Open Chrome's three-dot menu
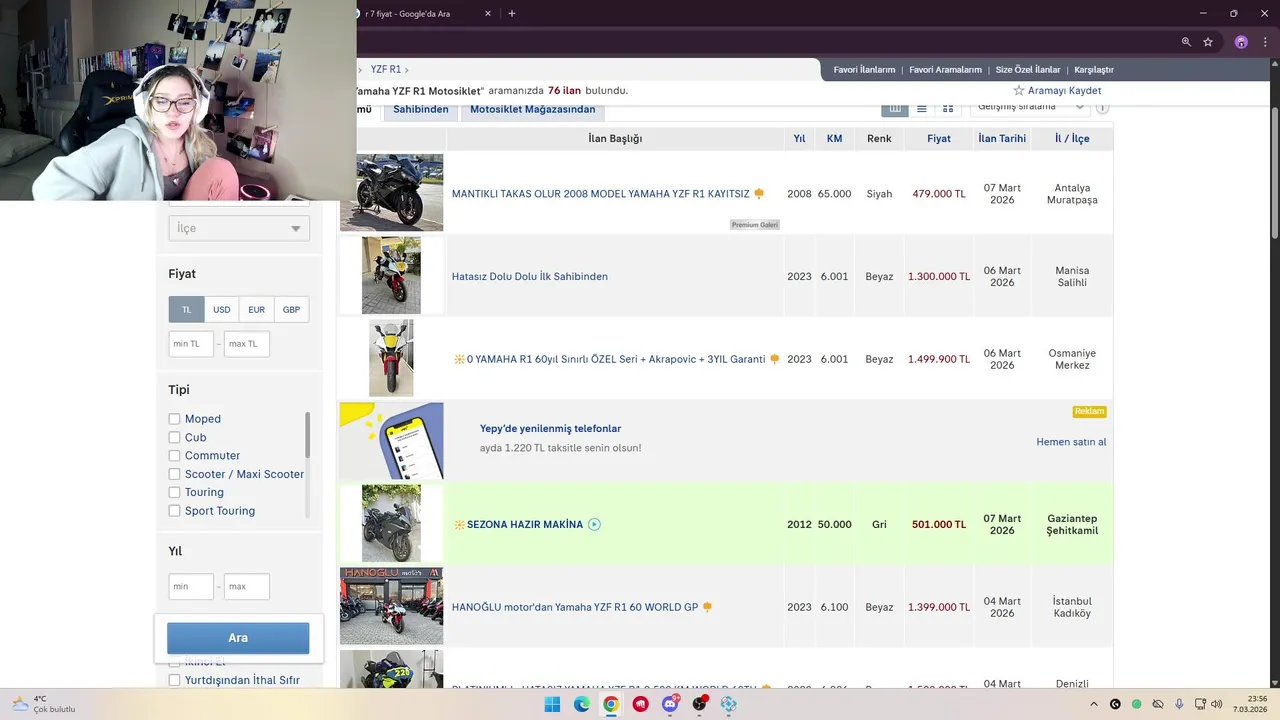This screenshot has width=1280, height=720. click(x=1265, y=42)
